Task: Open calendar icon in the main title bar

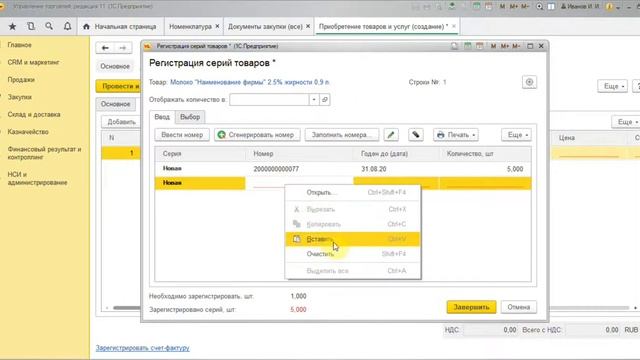Action: click(489, 7)
